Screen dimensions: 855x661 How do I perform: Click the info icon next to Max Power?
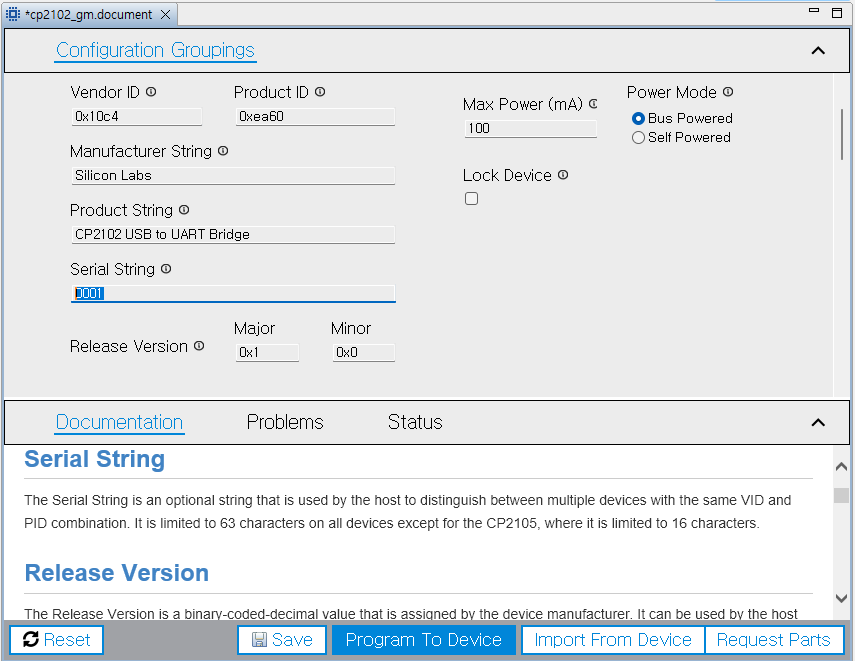tap(593, 104)
